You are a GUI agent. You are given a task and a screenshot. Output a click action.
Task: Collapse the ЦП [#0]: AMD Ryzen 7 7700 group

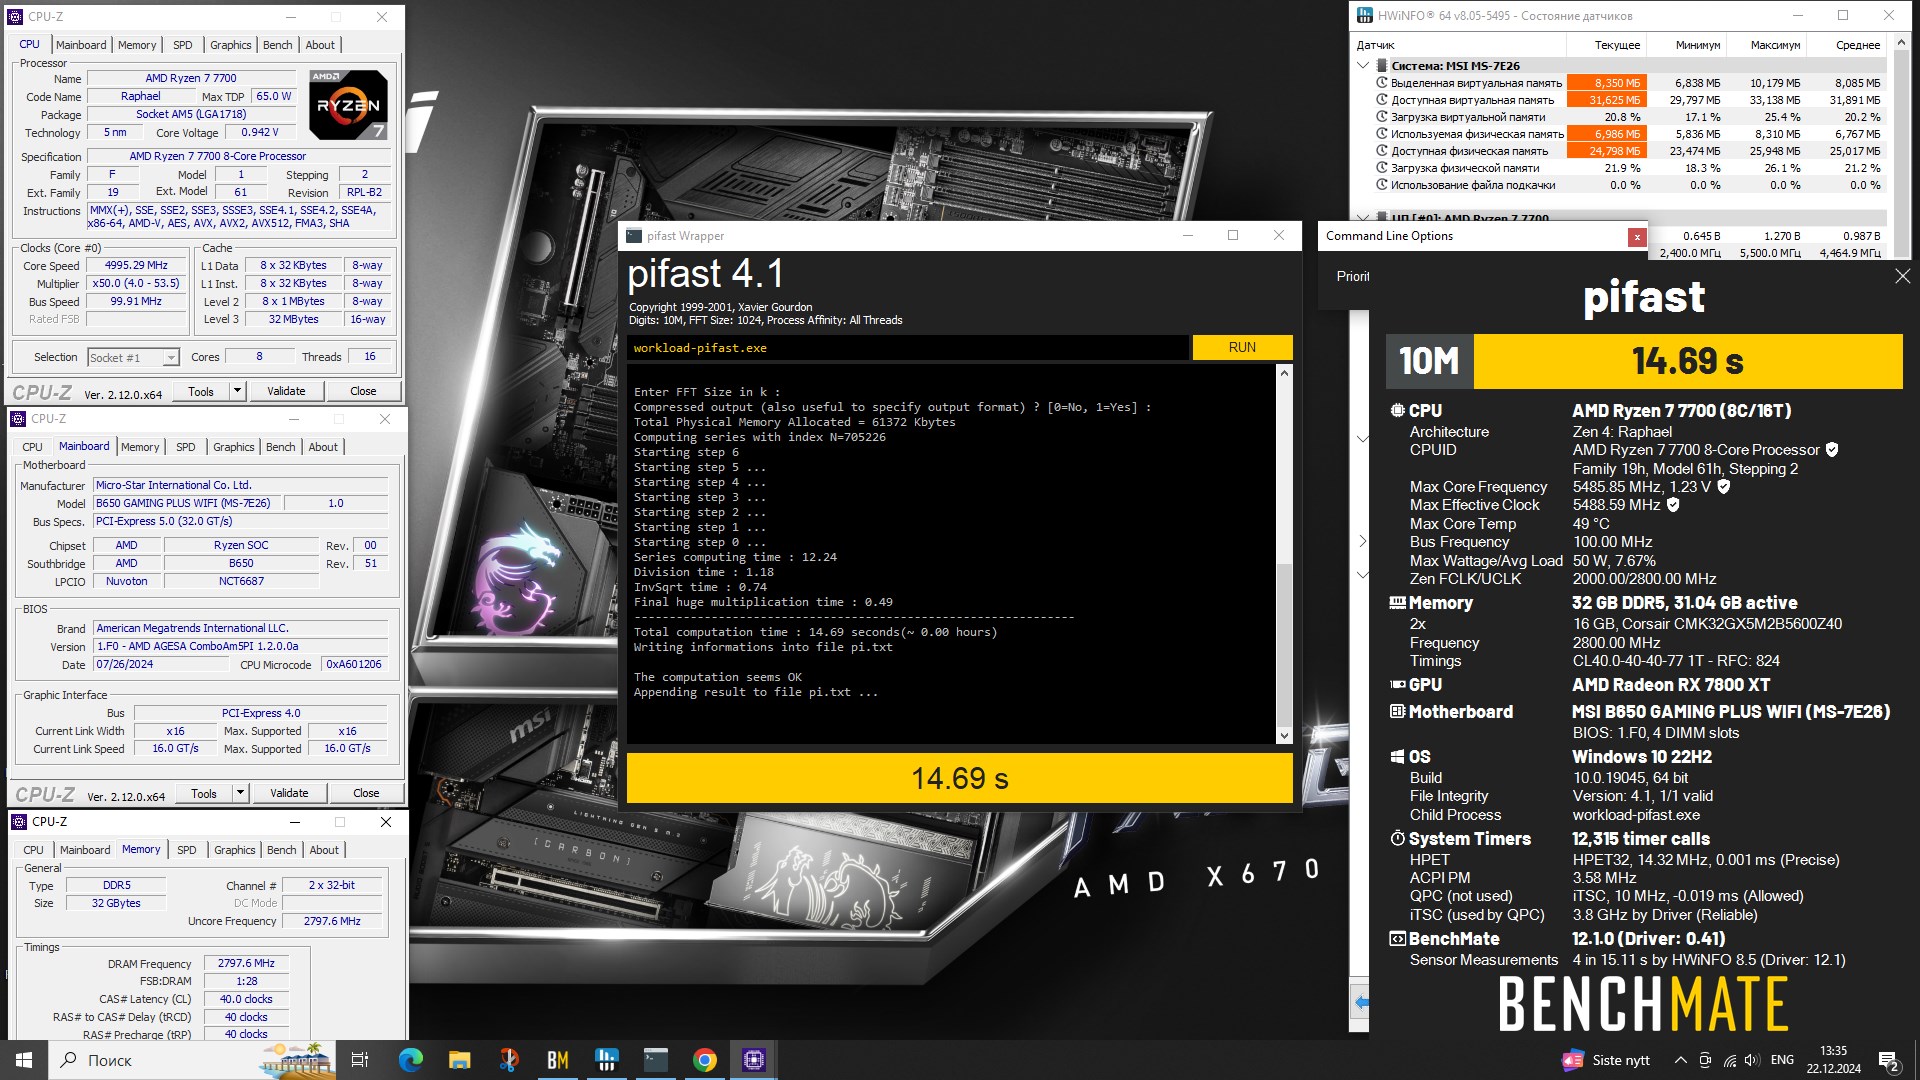click(x=1363, y=217)
